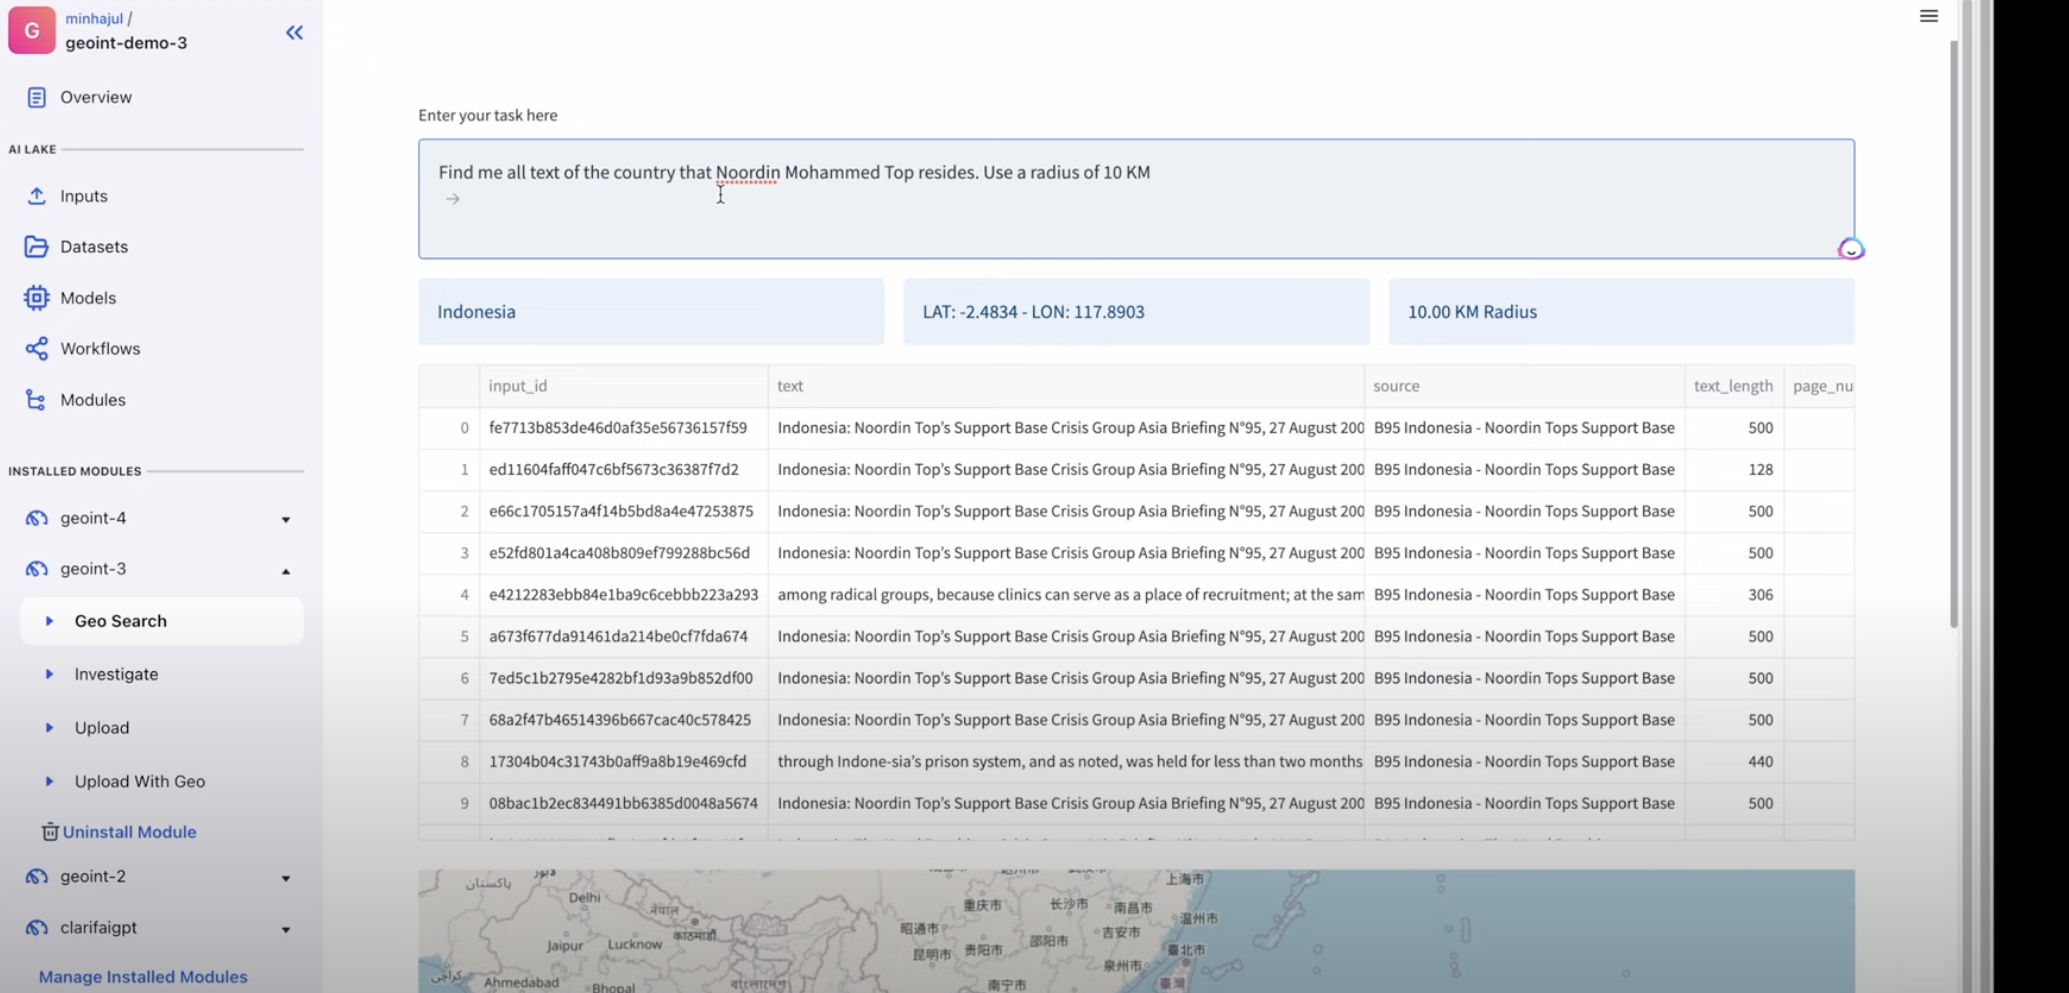Expand the geoint-2 module options
The height and width of the screenshot is (993, 2069).
click(x=287, y=877)
